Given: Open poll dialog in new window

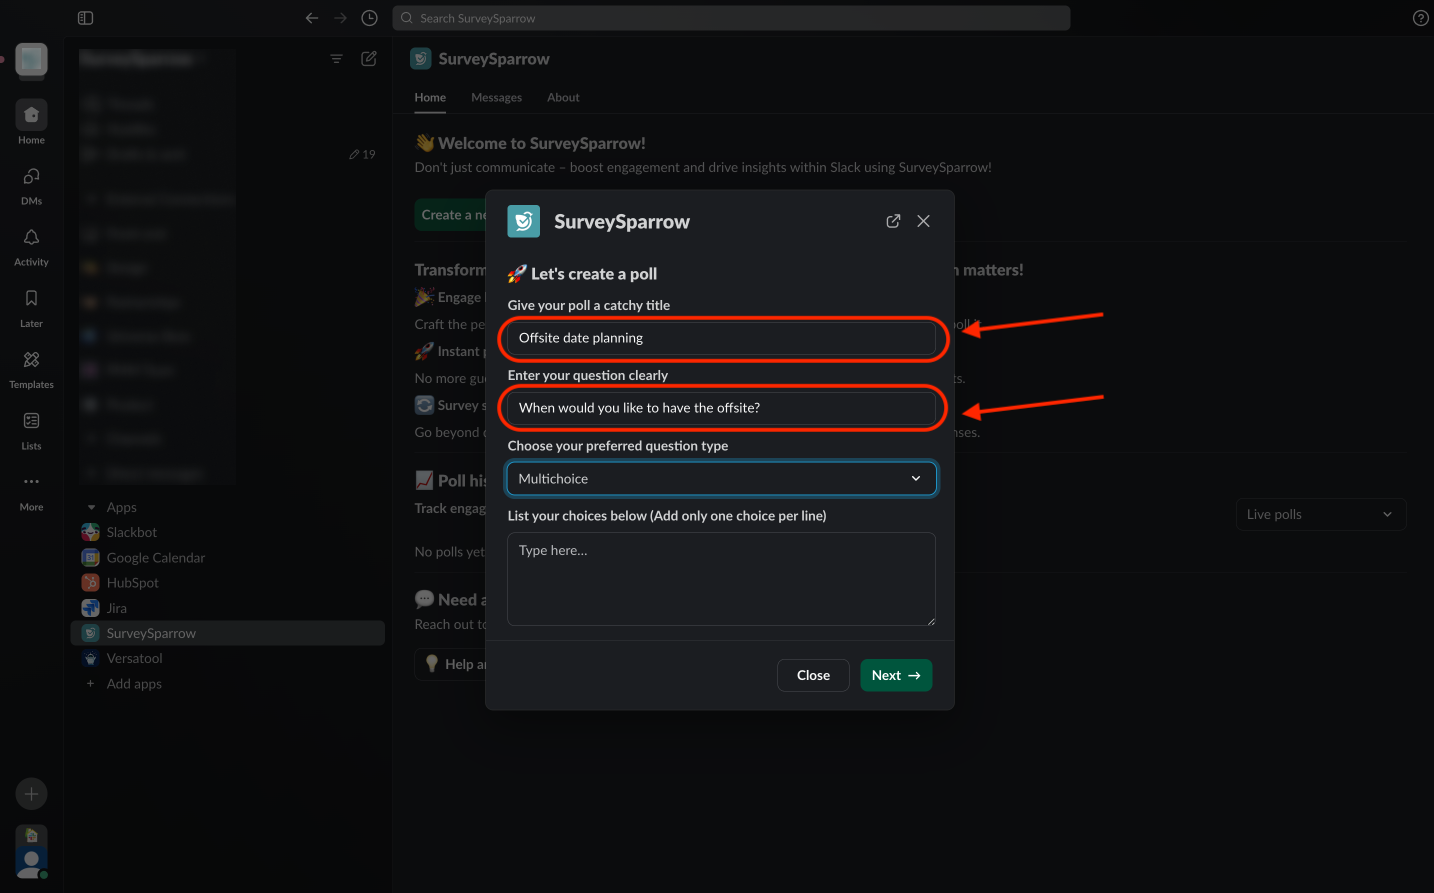Looking at the screenshot, I should [x=893, y=221].
